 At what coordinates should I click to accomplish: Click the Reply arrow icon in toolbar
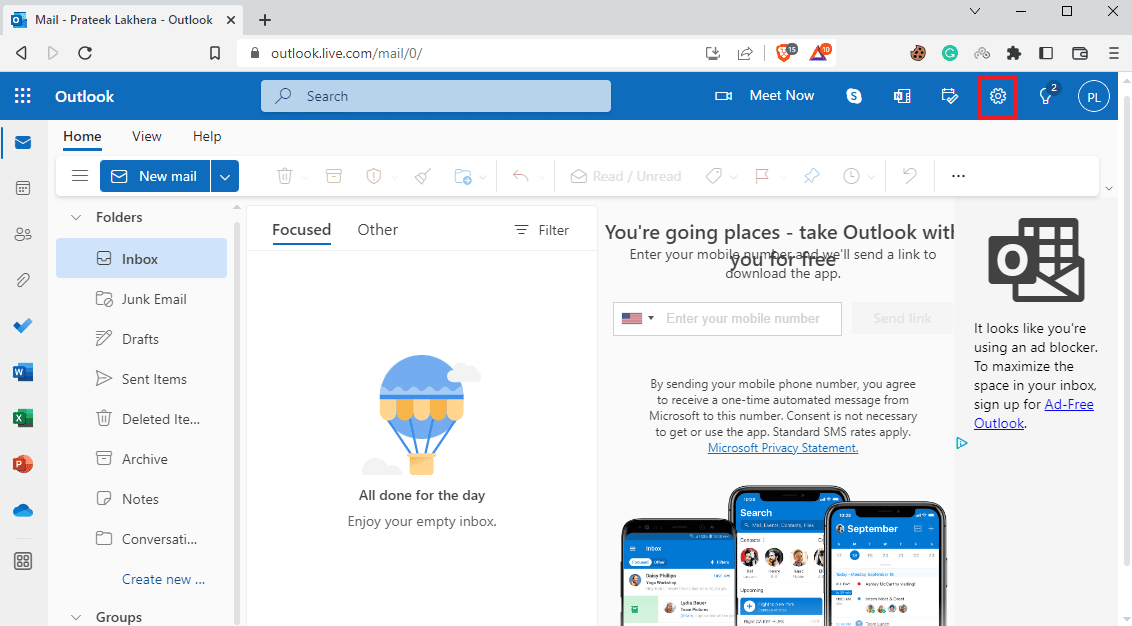[521, 176]
